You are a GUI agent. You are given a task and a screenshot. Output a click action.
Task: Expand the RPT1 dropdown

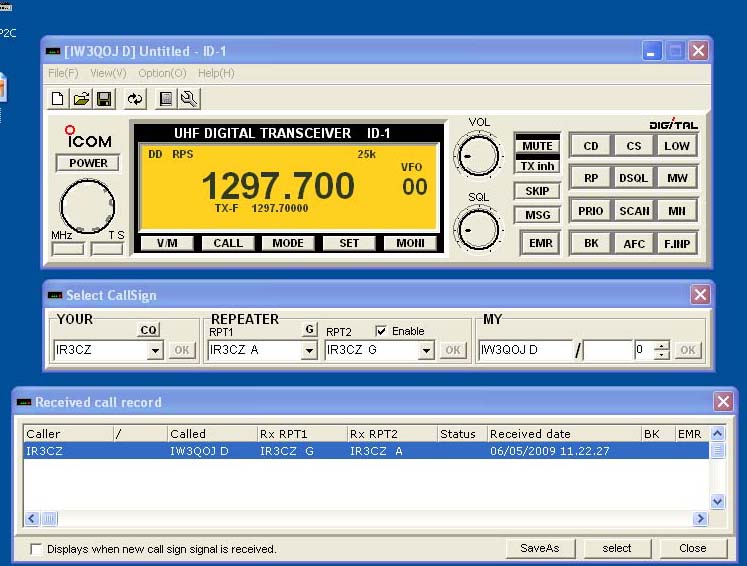tap(309, 351)
